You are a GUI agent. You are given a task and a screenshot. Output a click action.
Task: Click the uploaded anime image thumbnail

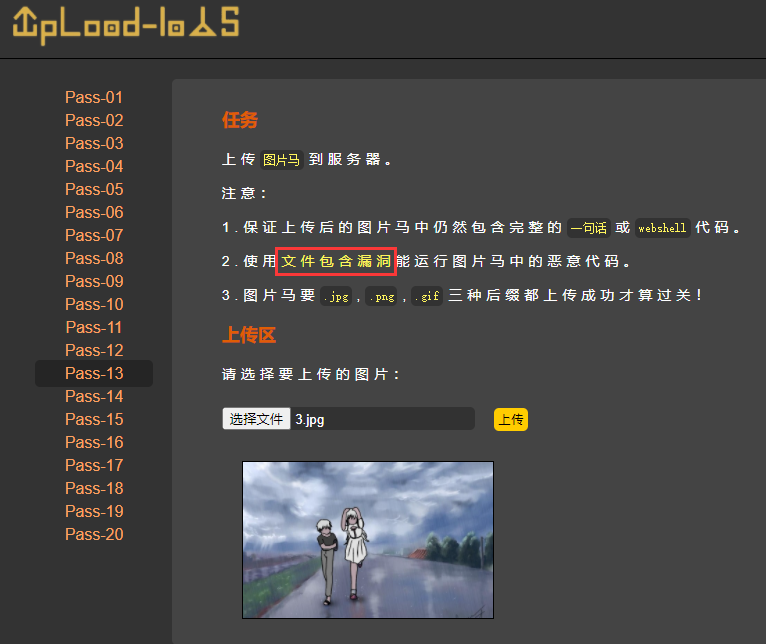(368, 539)
